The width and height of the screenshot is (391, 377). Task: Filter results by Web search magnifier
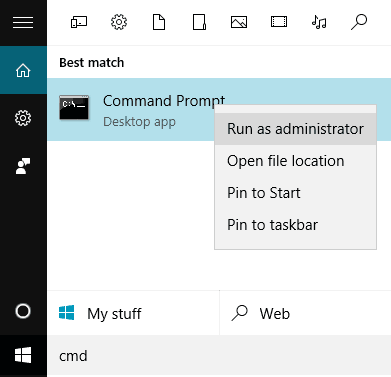(x=359, y=22)
